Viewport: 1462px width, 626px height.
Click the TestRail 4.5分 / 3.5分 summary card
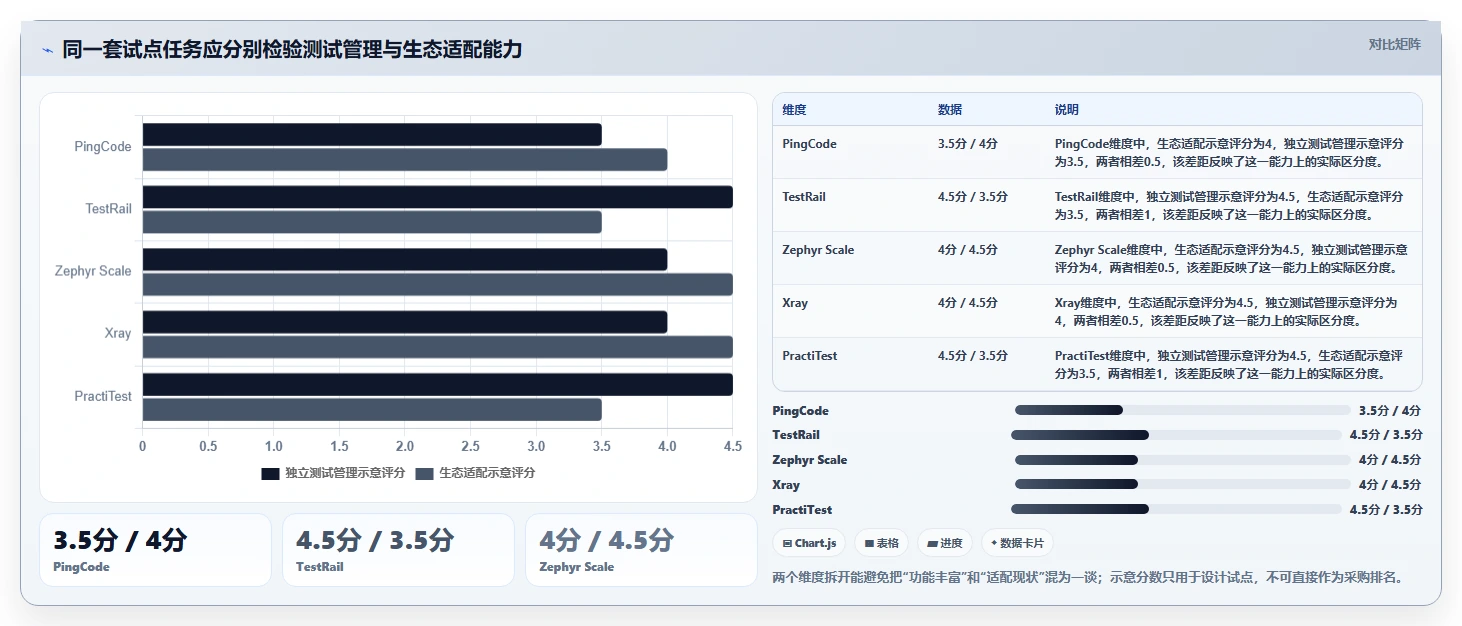click(398, 550)
